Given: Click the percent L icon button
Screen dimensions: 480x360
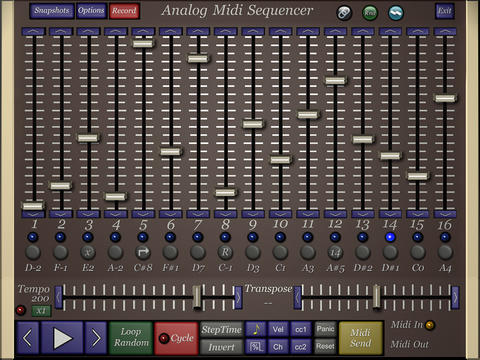Looking at the screenshot, I should 256,347.
